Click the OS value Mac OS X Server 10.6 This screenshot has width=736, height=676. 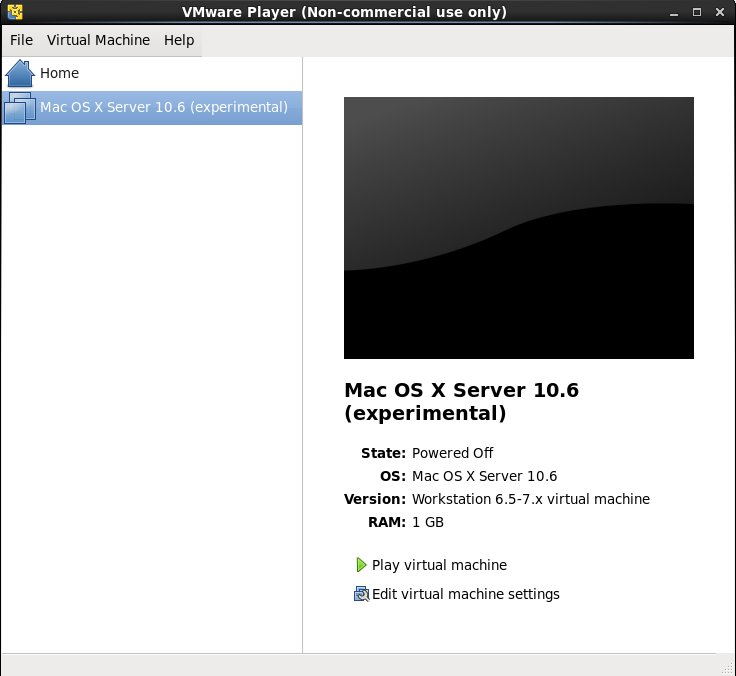[484, 476]
